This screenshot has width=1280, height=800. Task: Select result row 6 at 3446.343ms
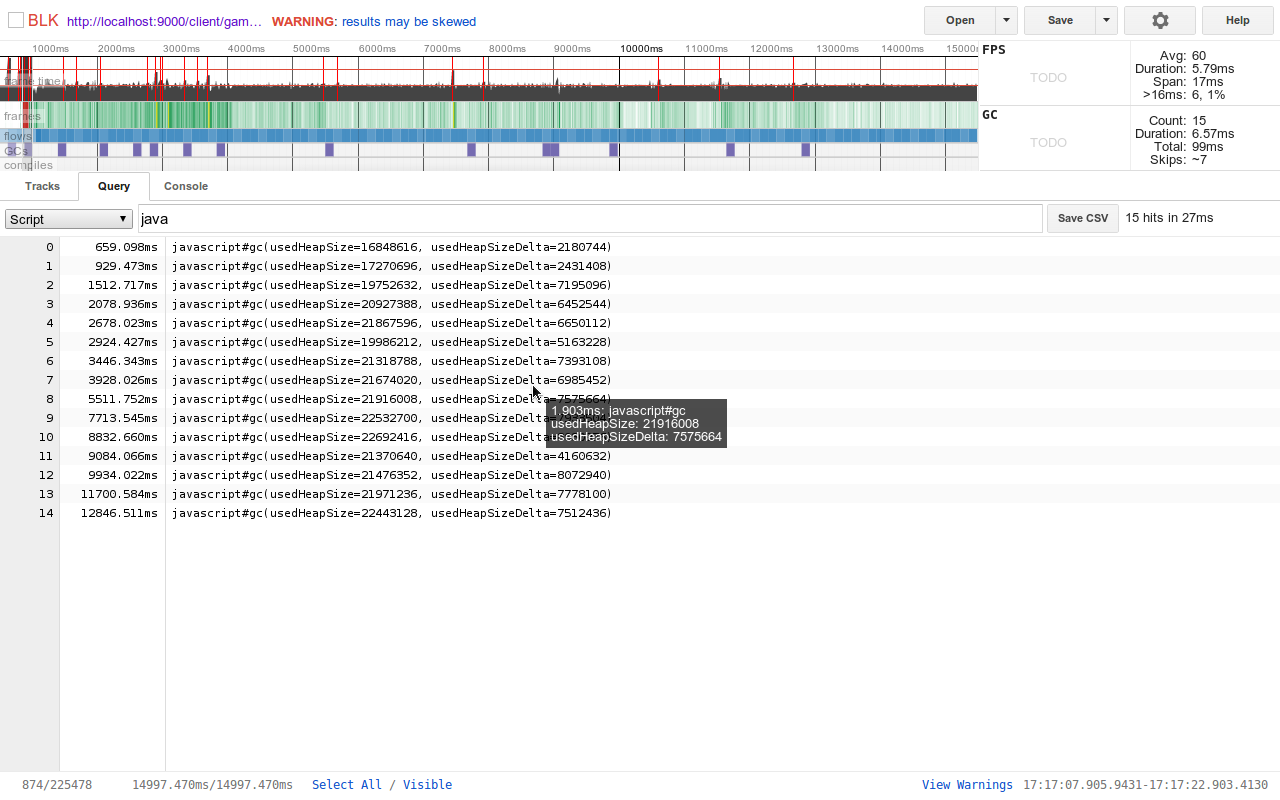pos(640,361)
